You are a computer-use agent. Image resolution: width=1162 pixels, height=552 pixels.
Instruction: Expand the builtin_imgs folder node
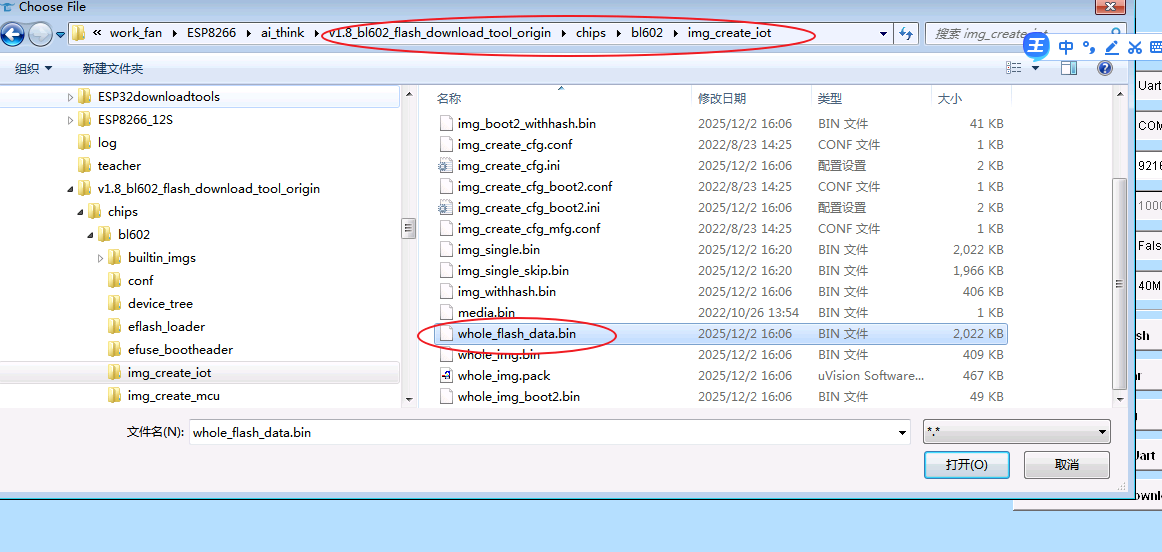[x=101, y=258]
